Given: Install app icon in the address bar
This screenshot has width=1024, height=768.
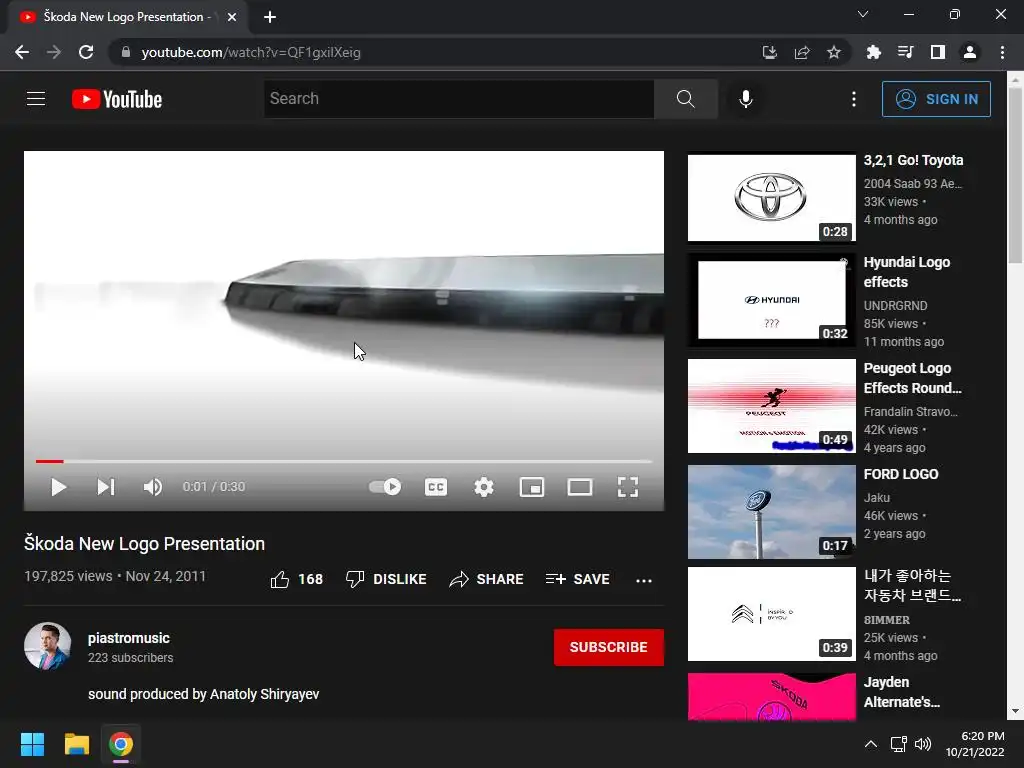Looking at the screenshot, I should coord(770,52).
